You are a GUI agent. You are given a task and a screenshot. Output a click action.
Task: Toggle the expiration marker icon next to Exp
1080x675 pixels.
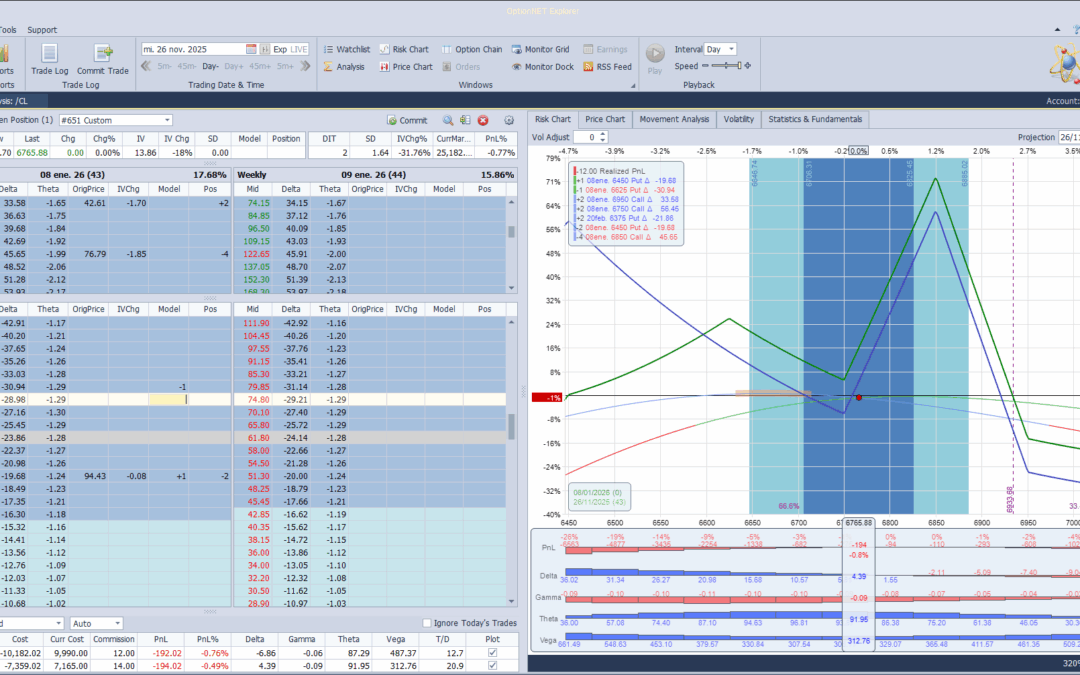[264, 49]
